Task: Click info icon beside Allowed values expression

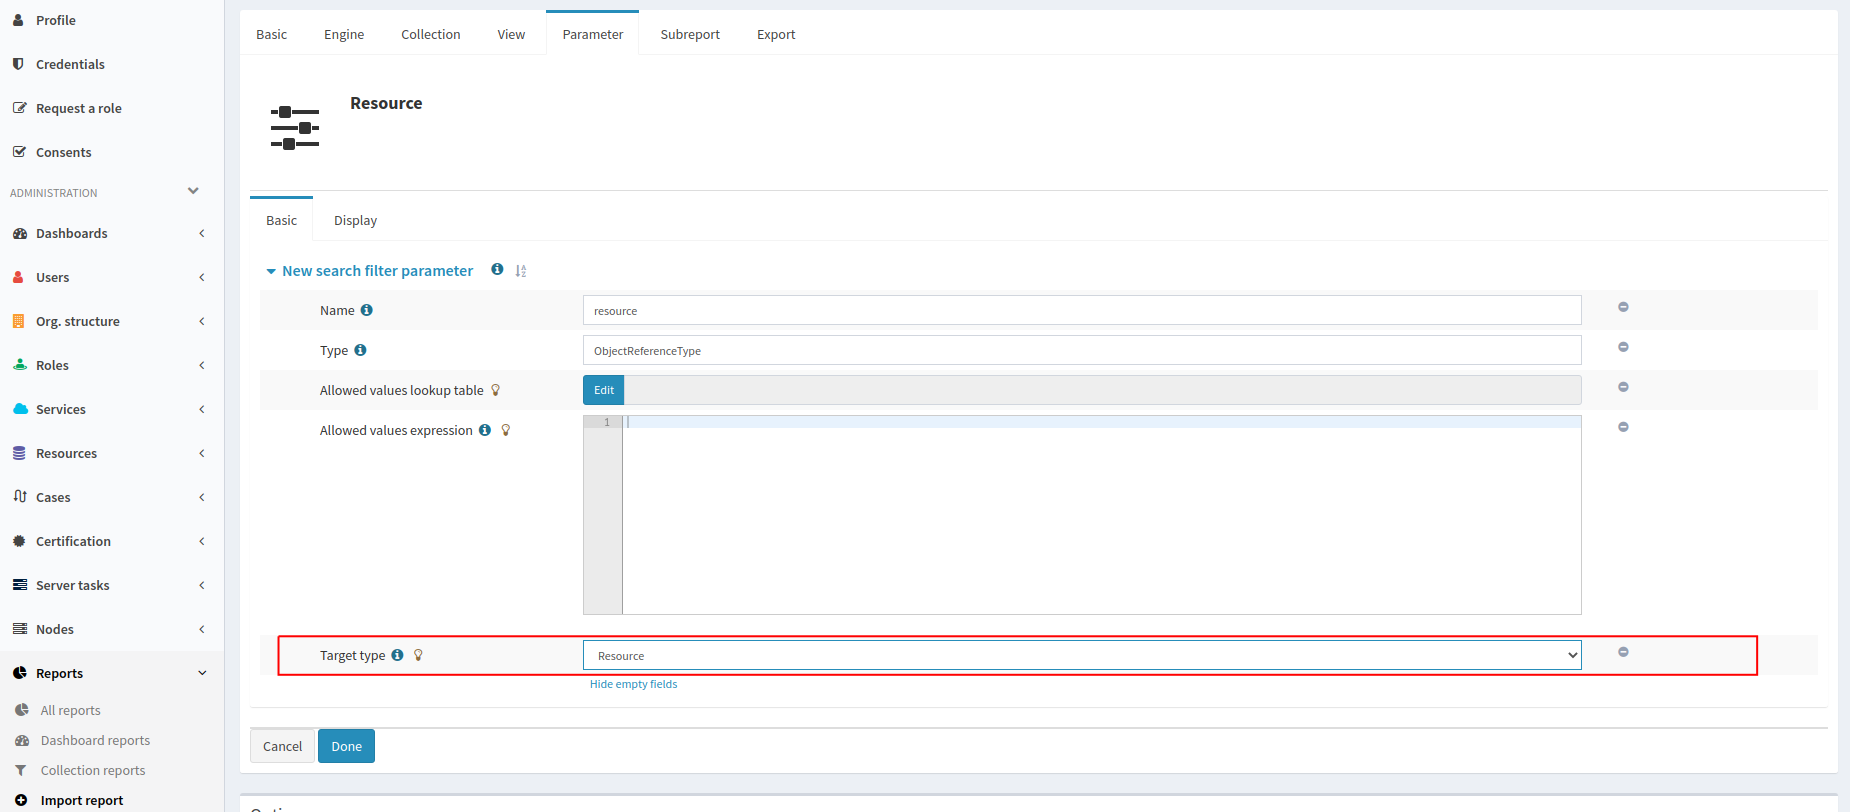Action: pos(485,430)
